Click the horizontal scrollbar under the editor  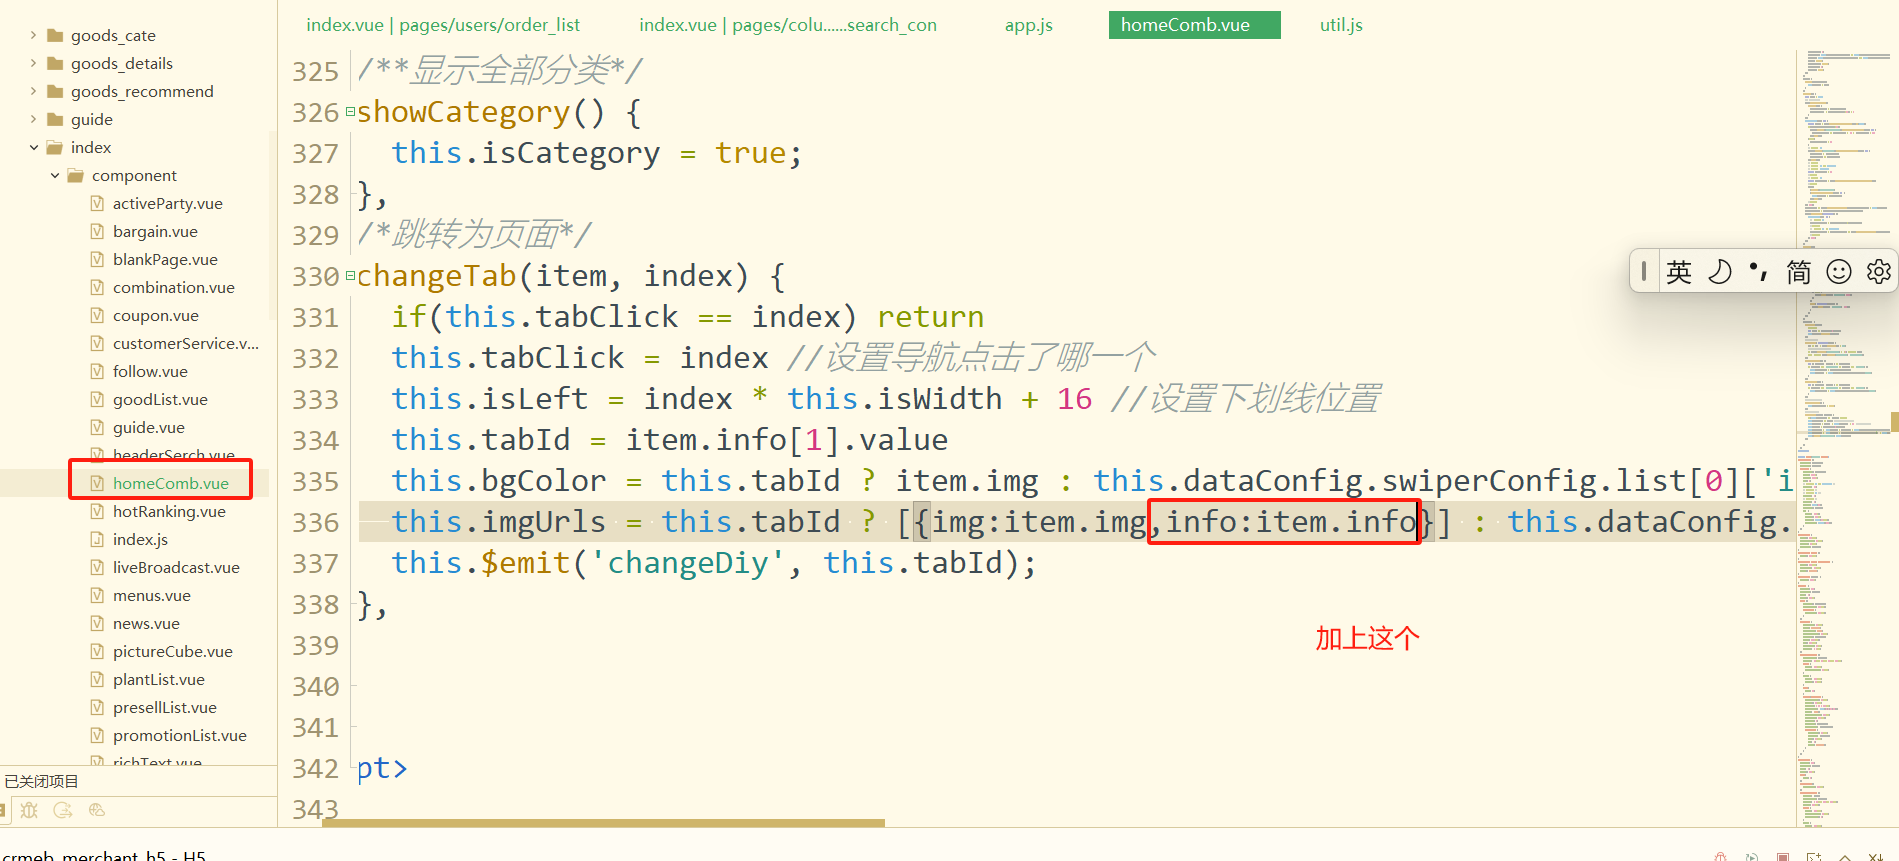pos(603,823)
